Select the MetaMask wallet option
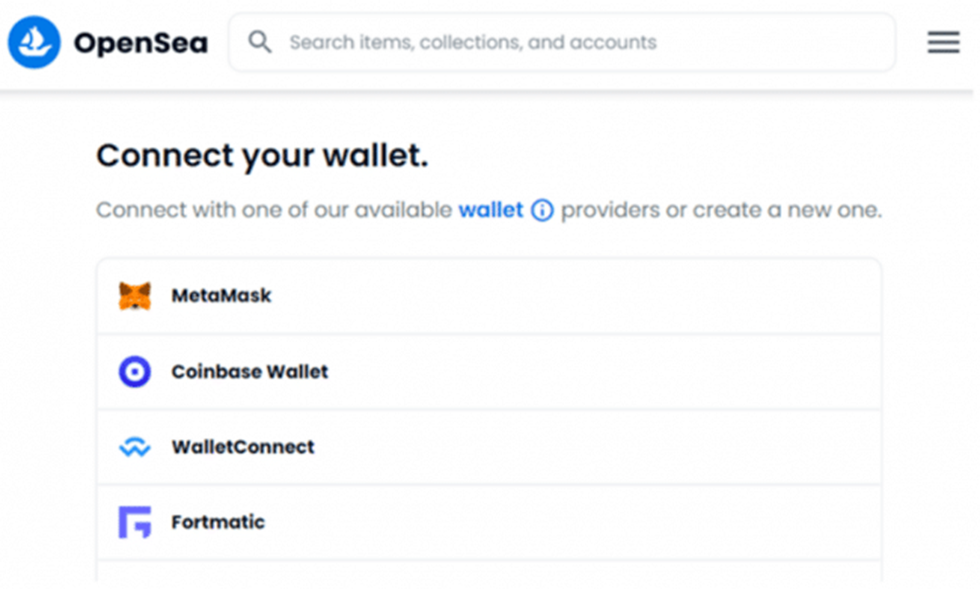Screen dimensions: 980x589 click(489, 296)
